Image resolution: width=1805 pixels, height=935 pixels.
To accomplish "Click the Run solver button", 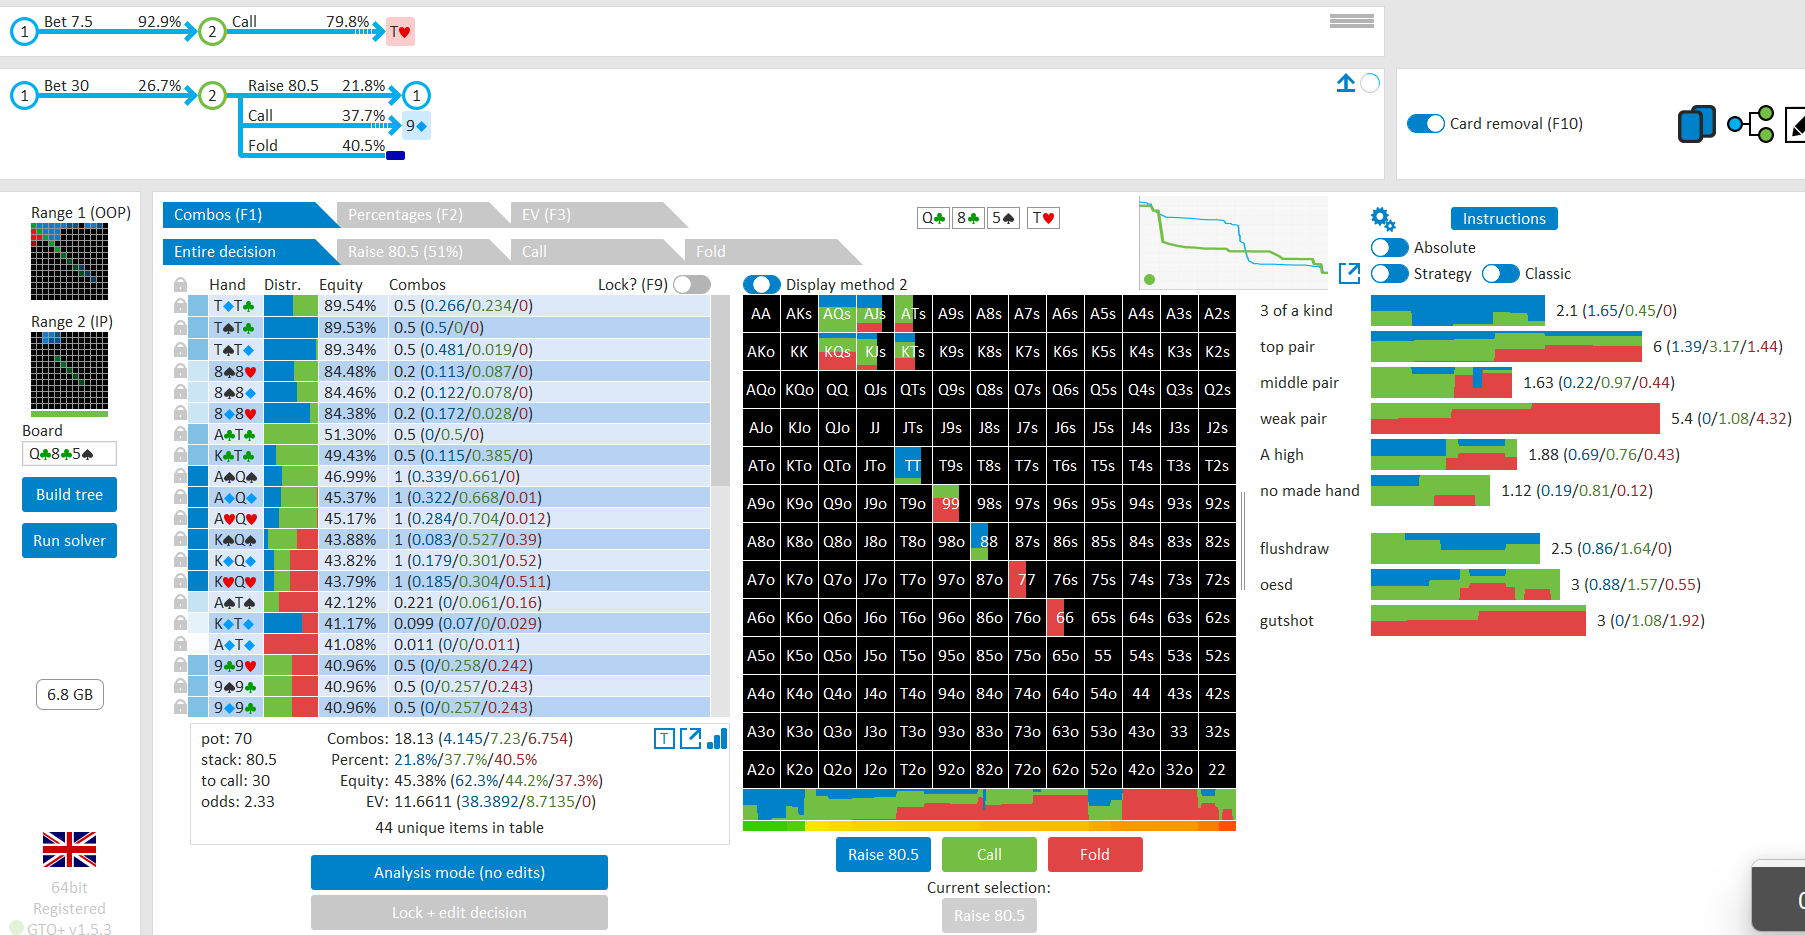I will tap(69, 541).
